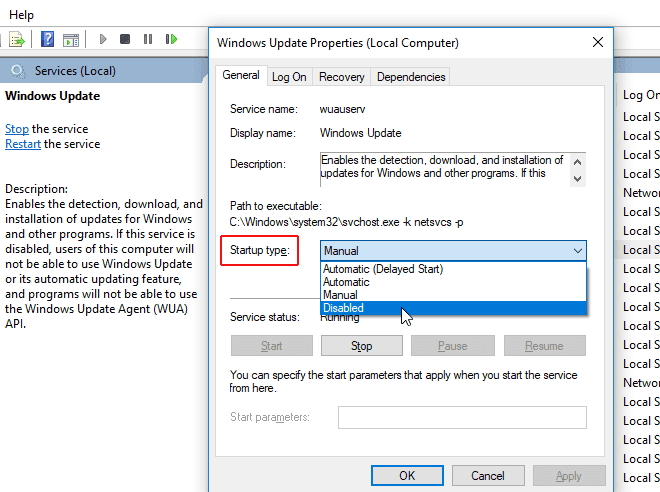This screenshot has width=660, height=492.
Task: Click the Pause Service toolbar icon
Action: (x=148, y=40)
